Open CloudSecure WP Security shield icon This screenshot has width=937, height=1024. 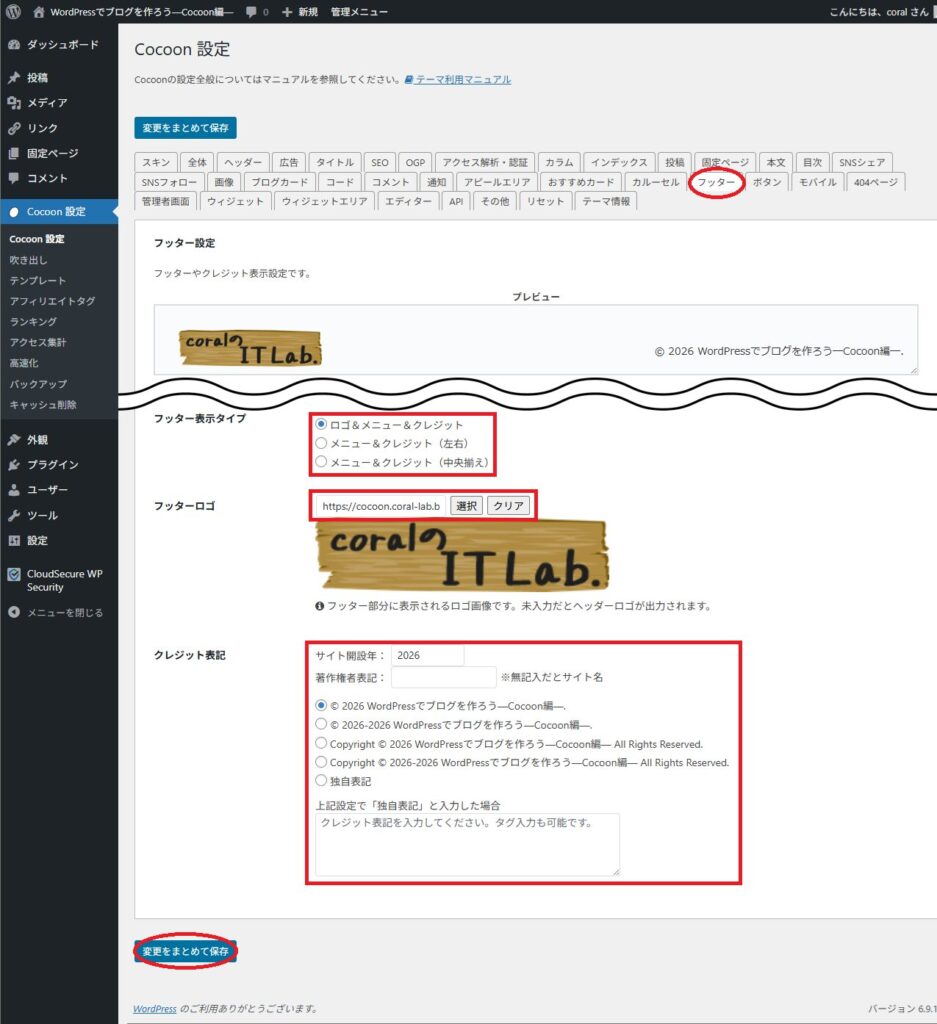[14, 575]
